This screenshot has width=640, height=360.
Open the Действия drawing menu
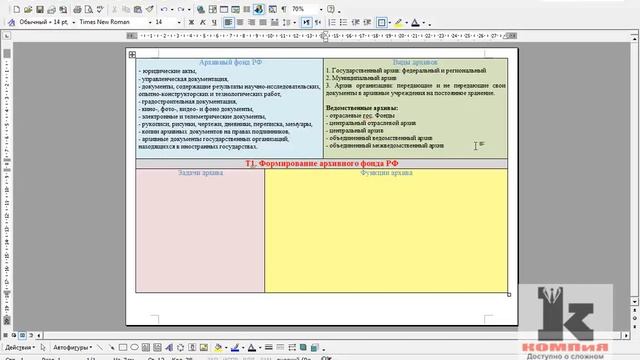coord(20,348)
